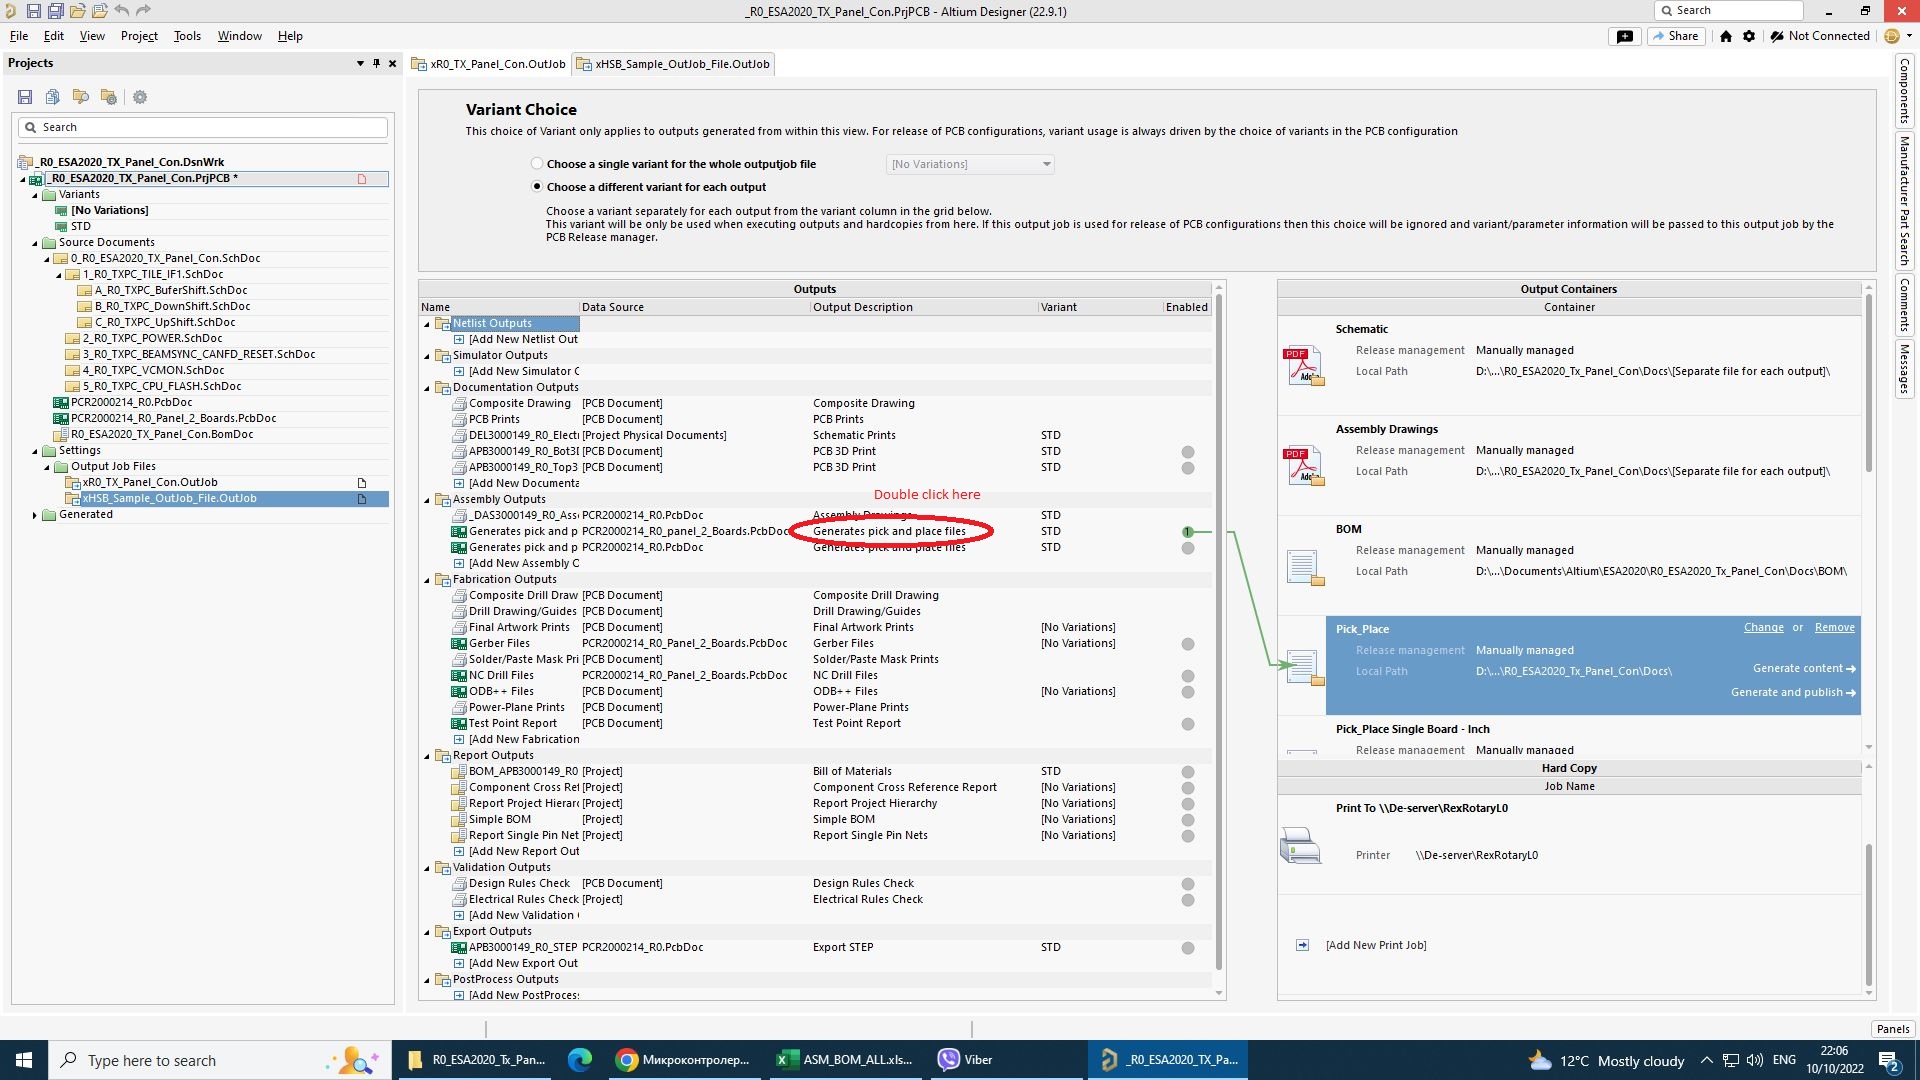Click Generate and publish link

pos(1793,693)
